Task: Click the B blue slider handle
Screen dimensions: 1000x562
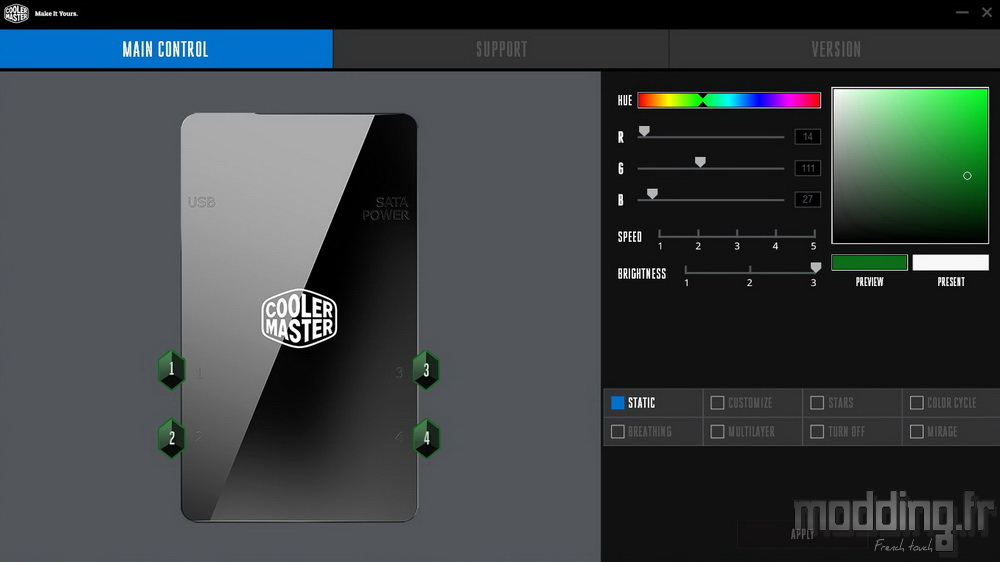Action: coord(652,193)
